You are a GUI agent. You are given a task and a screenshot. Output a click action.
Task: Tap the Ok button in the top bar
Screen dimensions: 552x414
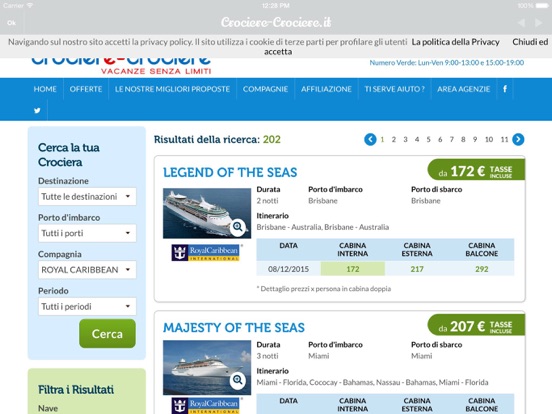[11, 23]
